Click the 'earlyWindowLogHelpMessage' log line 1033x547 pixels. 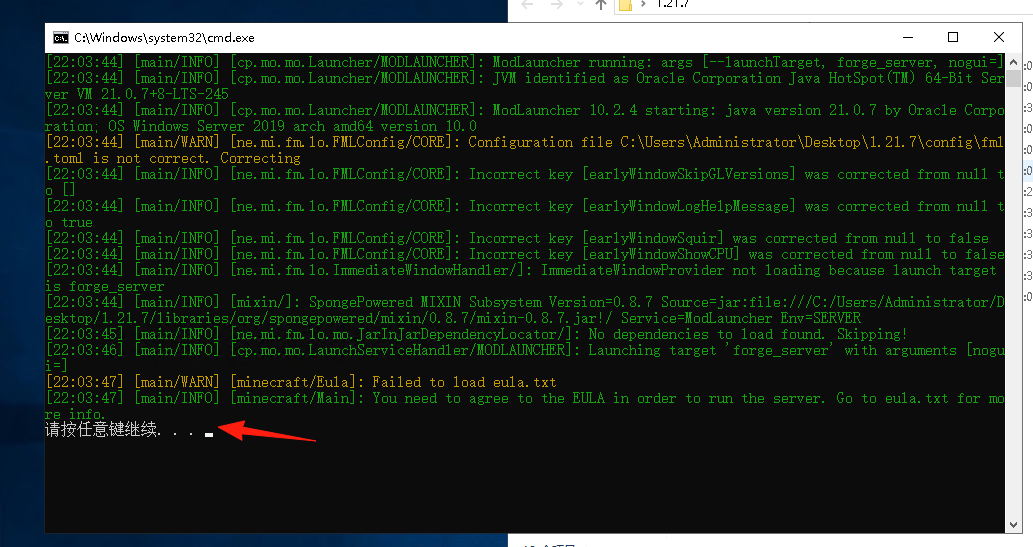click(525, 214)
